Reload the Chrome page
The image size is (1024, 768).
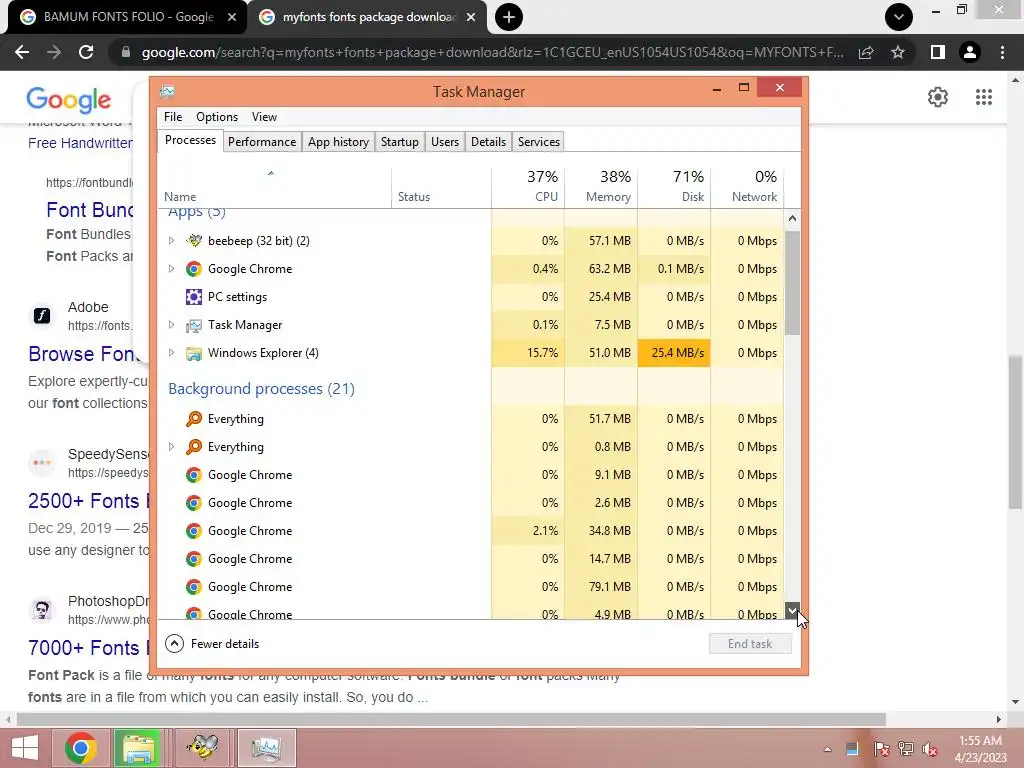coord(86,52)
